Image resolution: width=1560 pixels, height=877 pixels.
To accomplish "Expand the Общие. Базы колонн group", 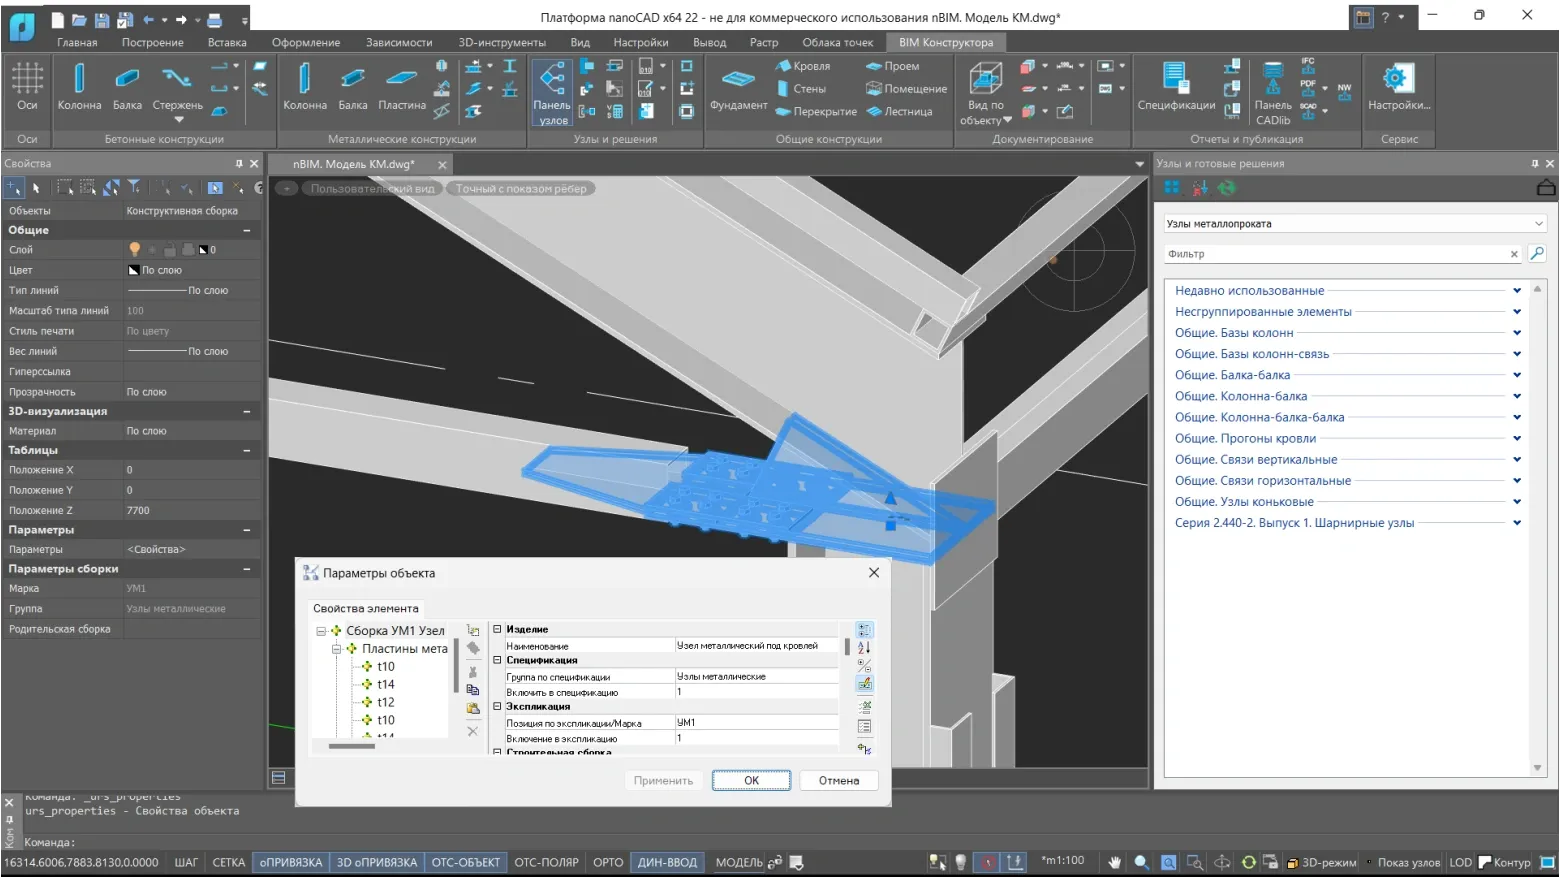I will (x=1516, y=333).
